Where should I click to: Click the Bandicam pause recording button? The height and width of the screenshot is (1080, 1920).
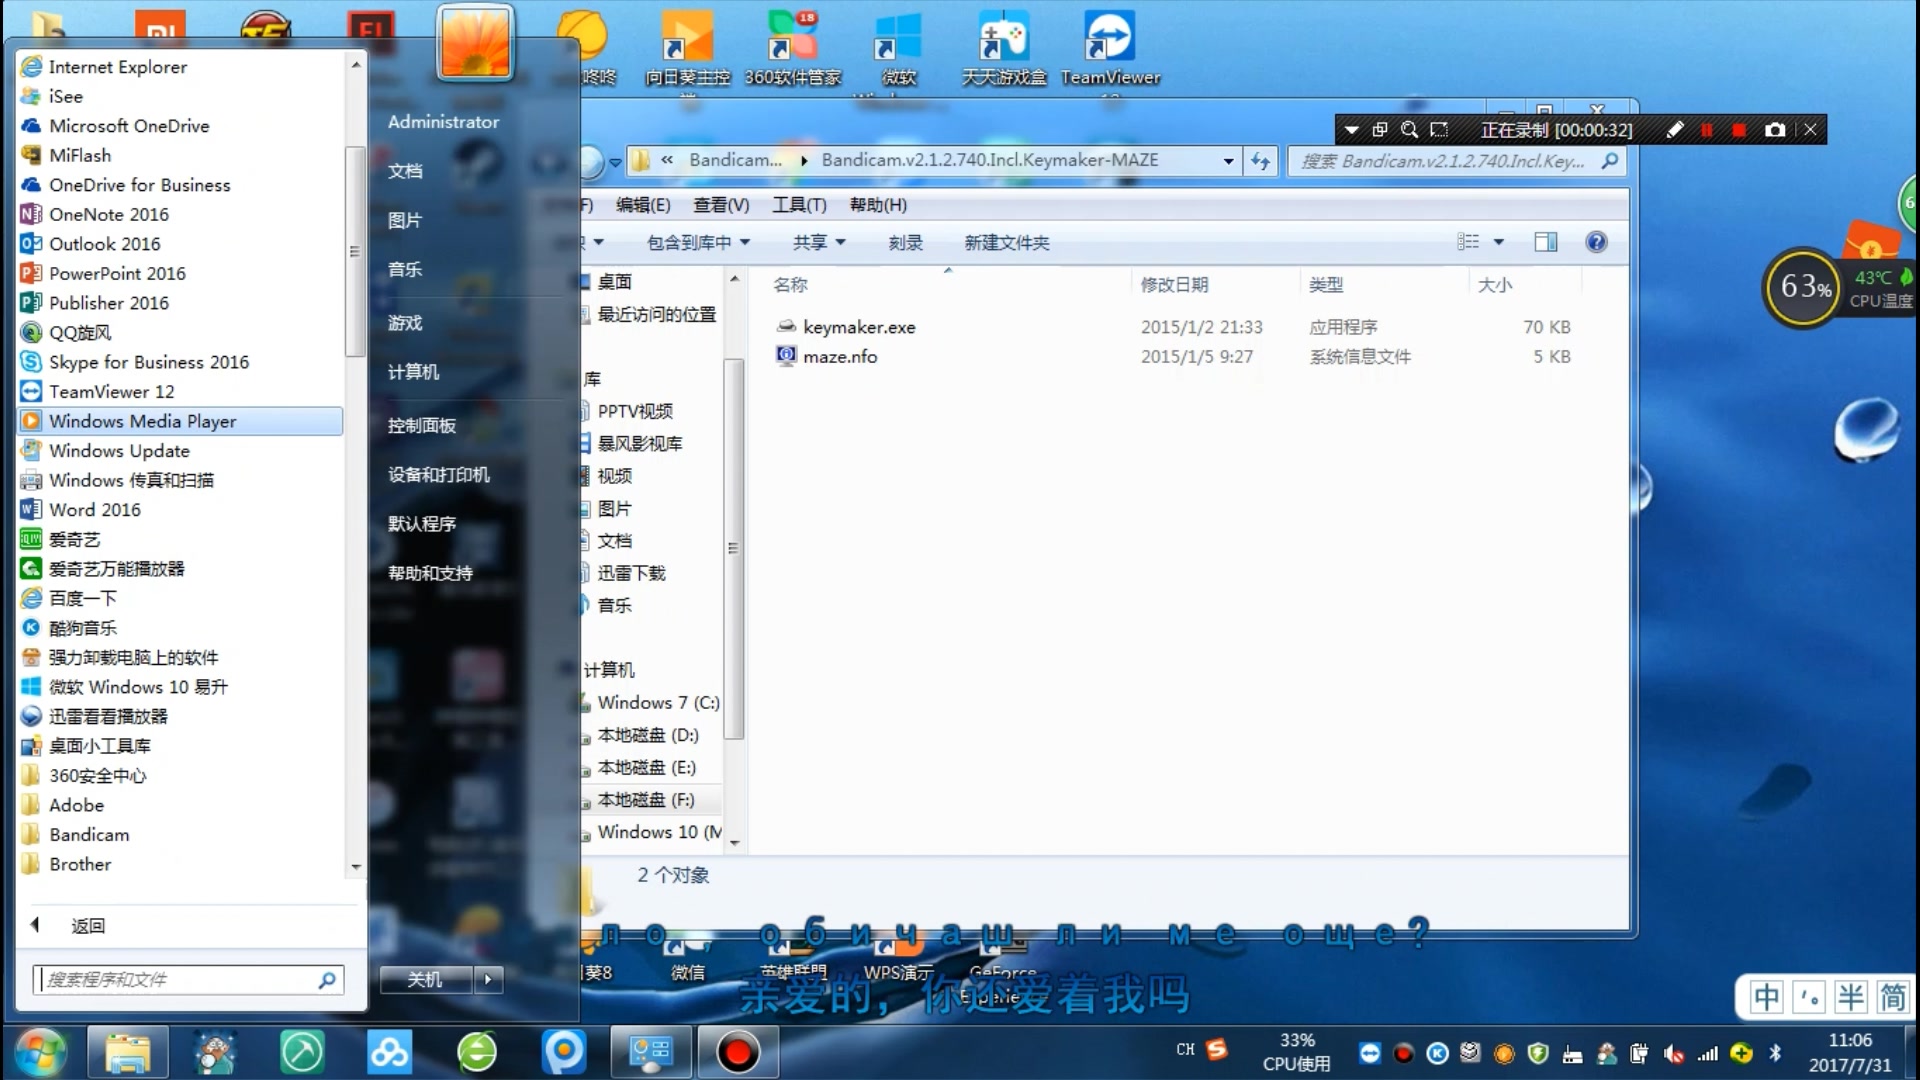point(1707,130)
